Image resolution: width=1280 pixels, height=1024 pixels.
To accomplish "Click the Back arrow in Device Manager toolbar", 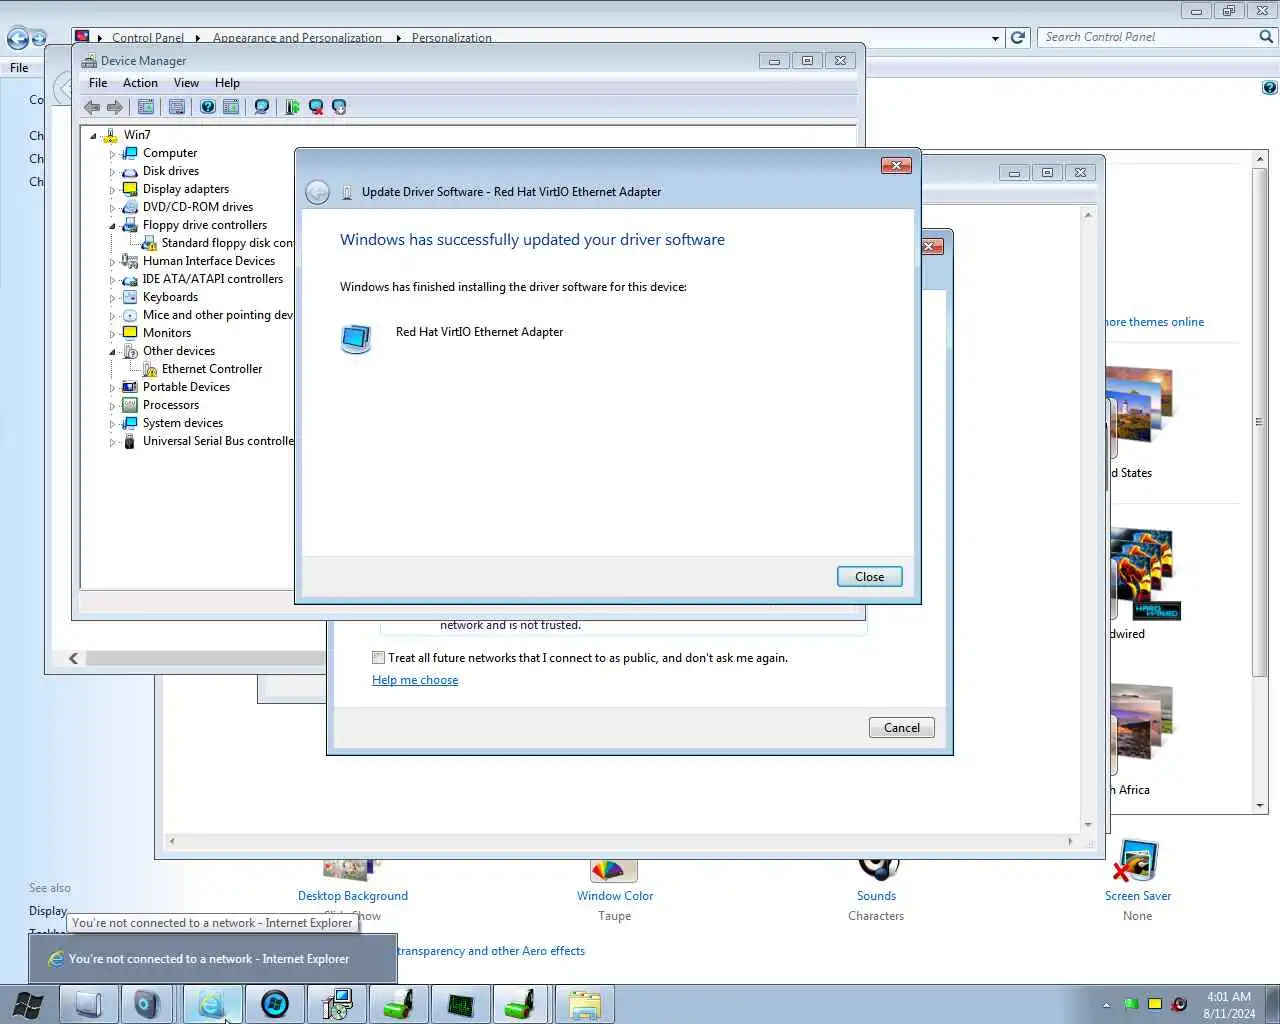I will 92,107.
